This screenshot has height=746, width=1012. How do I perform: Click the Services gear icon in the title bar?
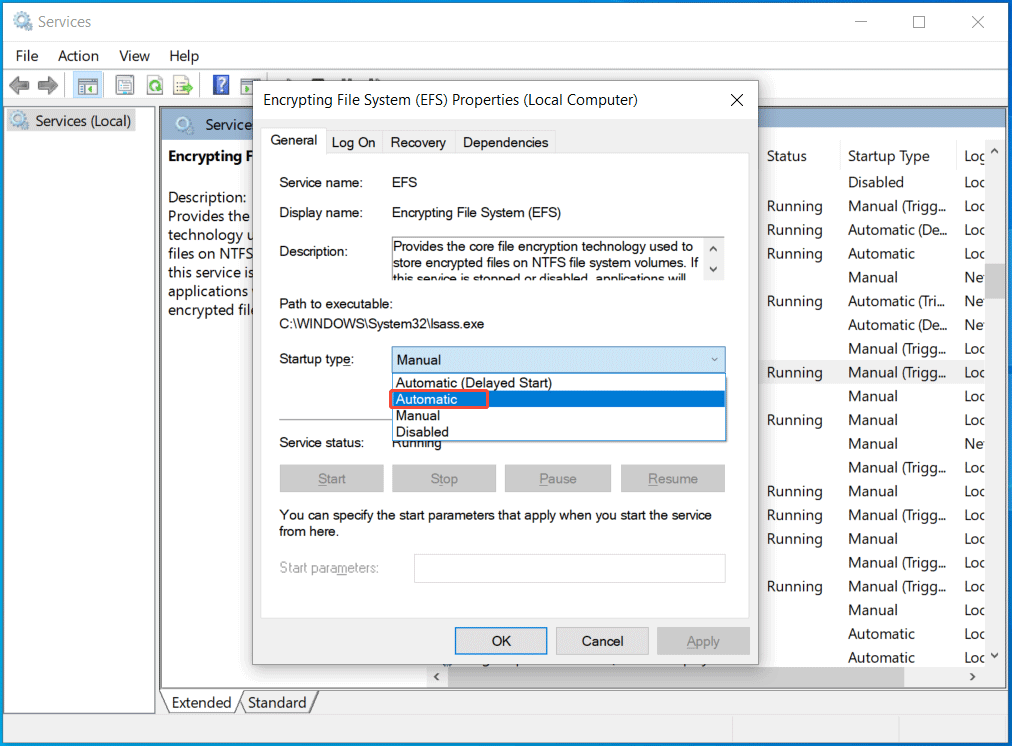pyautogui.click(x=20, y=20)
